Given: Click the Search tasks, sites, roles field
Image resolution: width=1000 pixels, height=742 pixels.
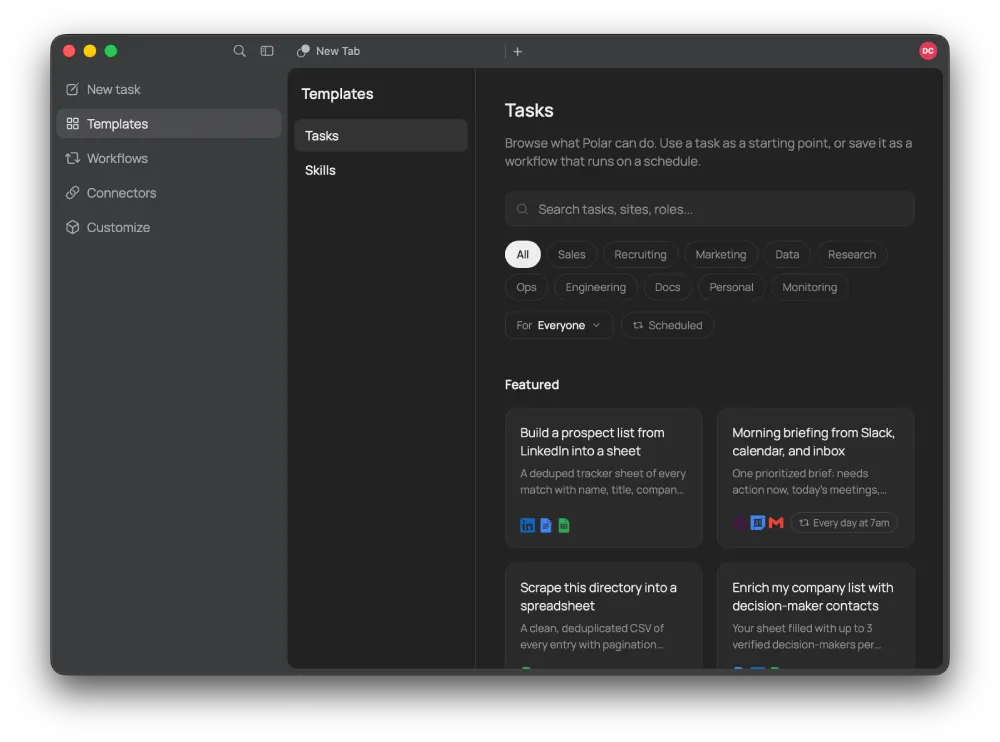Looking at the screenshot, I should (710, 209).
